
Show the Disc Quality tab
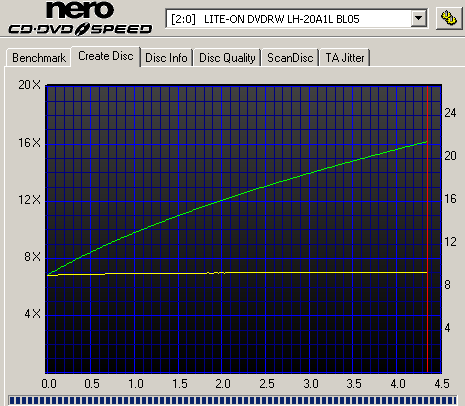[x=227, y=58]
